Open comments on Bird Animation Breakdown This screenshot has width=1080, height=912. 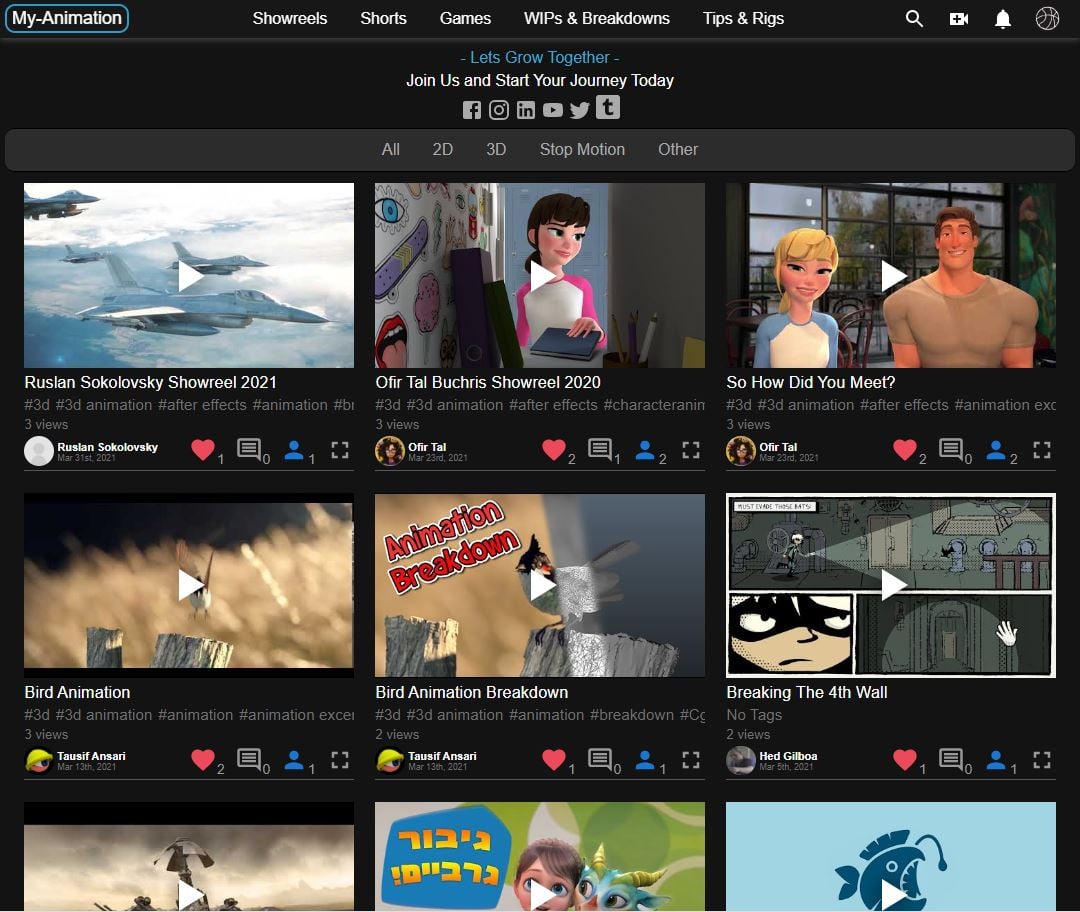[x=600, y=758]
